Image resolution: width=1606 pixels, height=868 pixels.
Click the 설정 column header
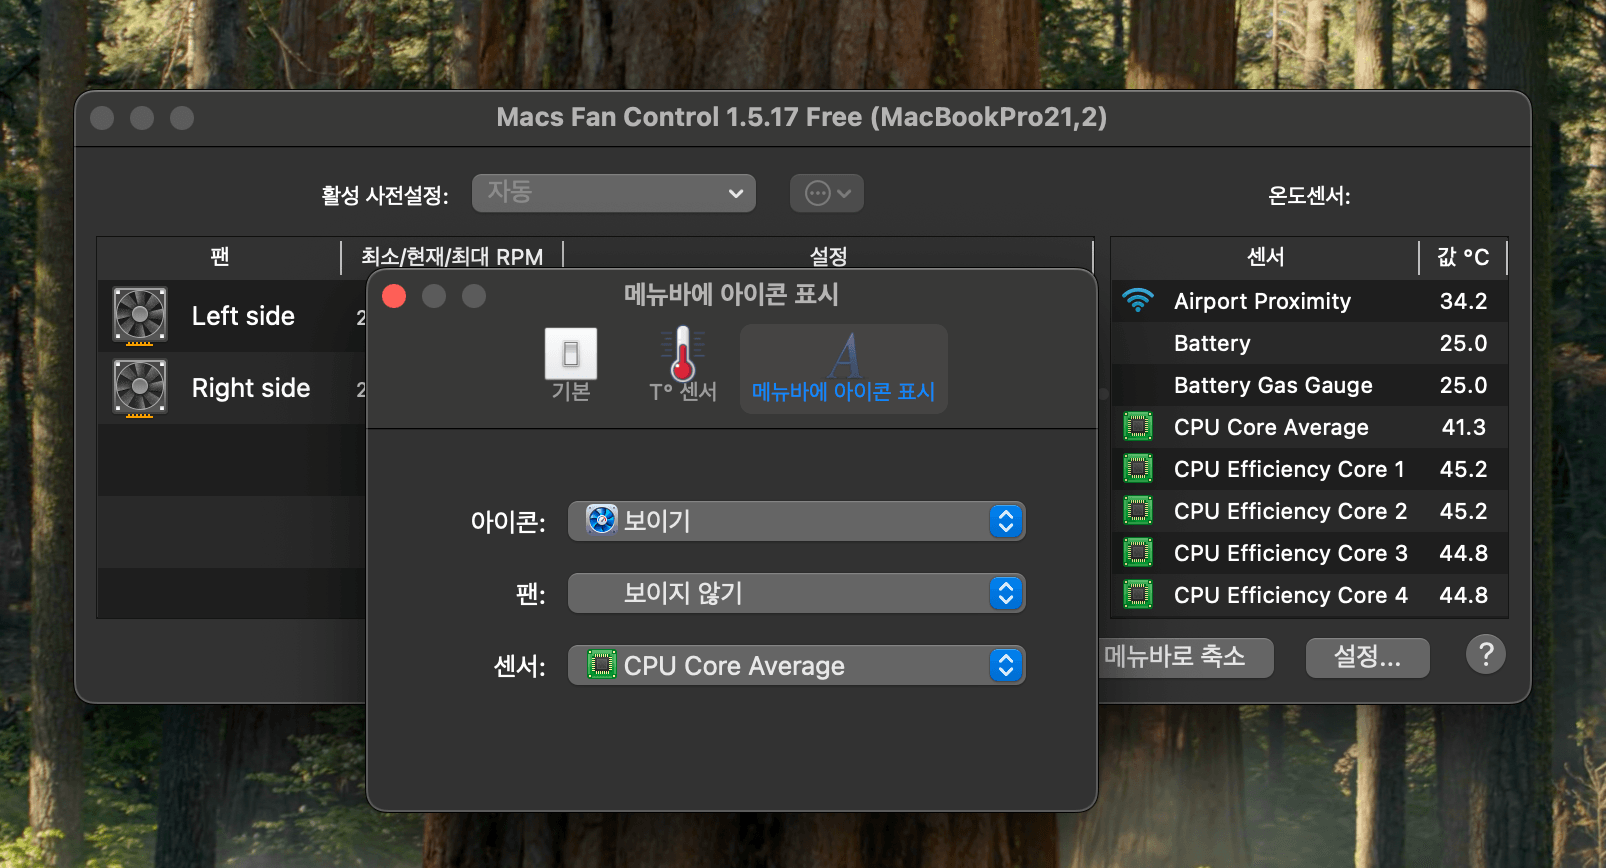point(829,257)
